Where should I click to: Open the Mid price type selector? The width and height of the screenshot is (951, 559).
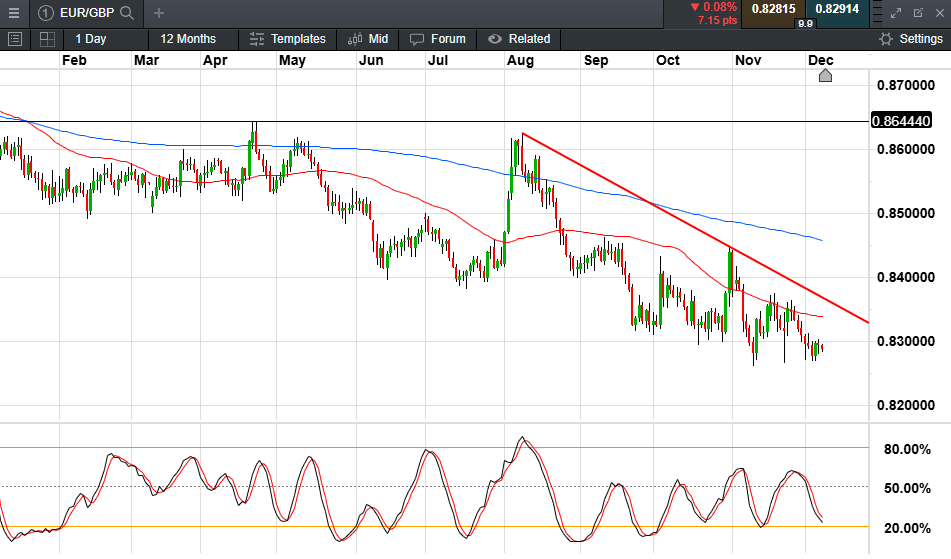tap(368, 39)
